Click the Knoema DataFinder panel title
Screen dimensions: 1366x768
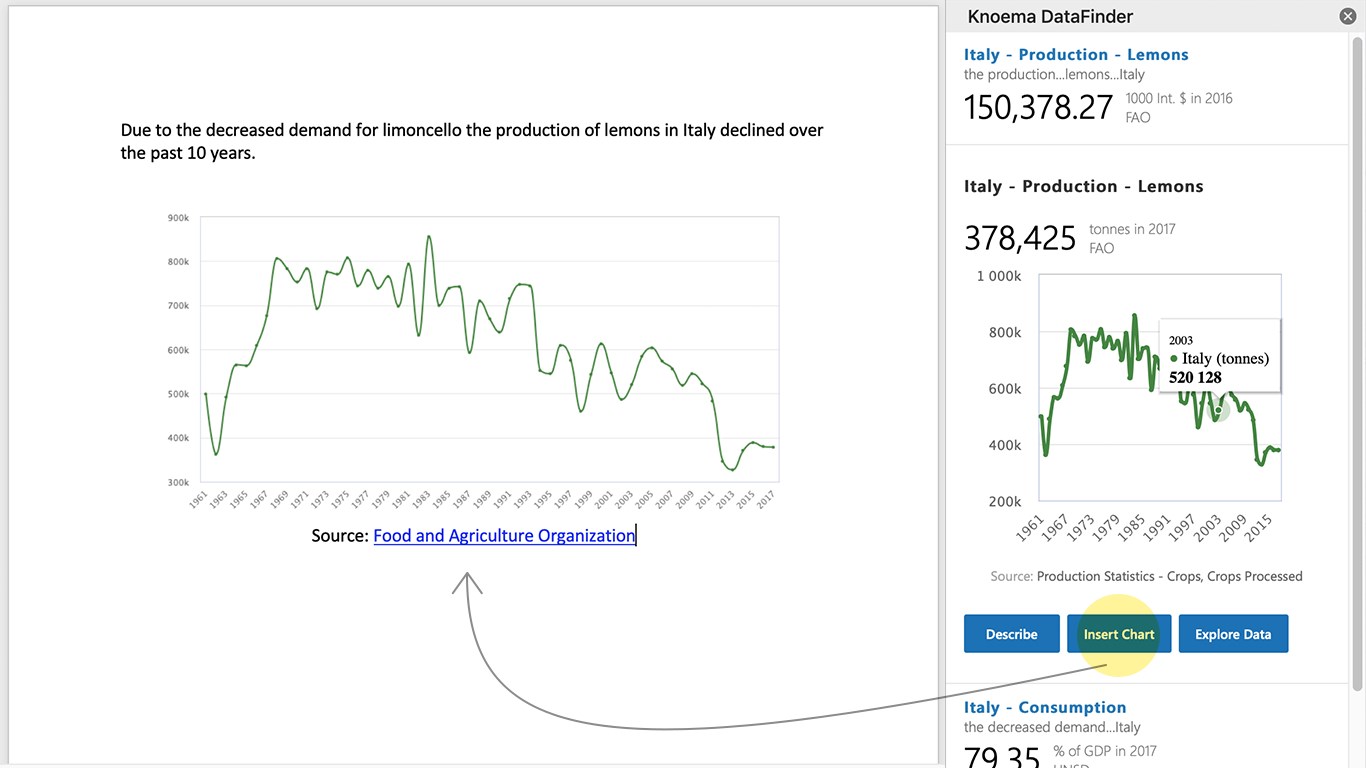point(1050,16)
